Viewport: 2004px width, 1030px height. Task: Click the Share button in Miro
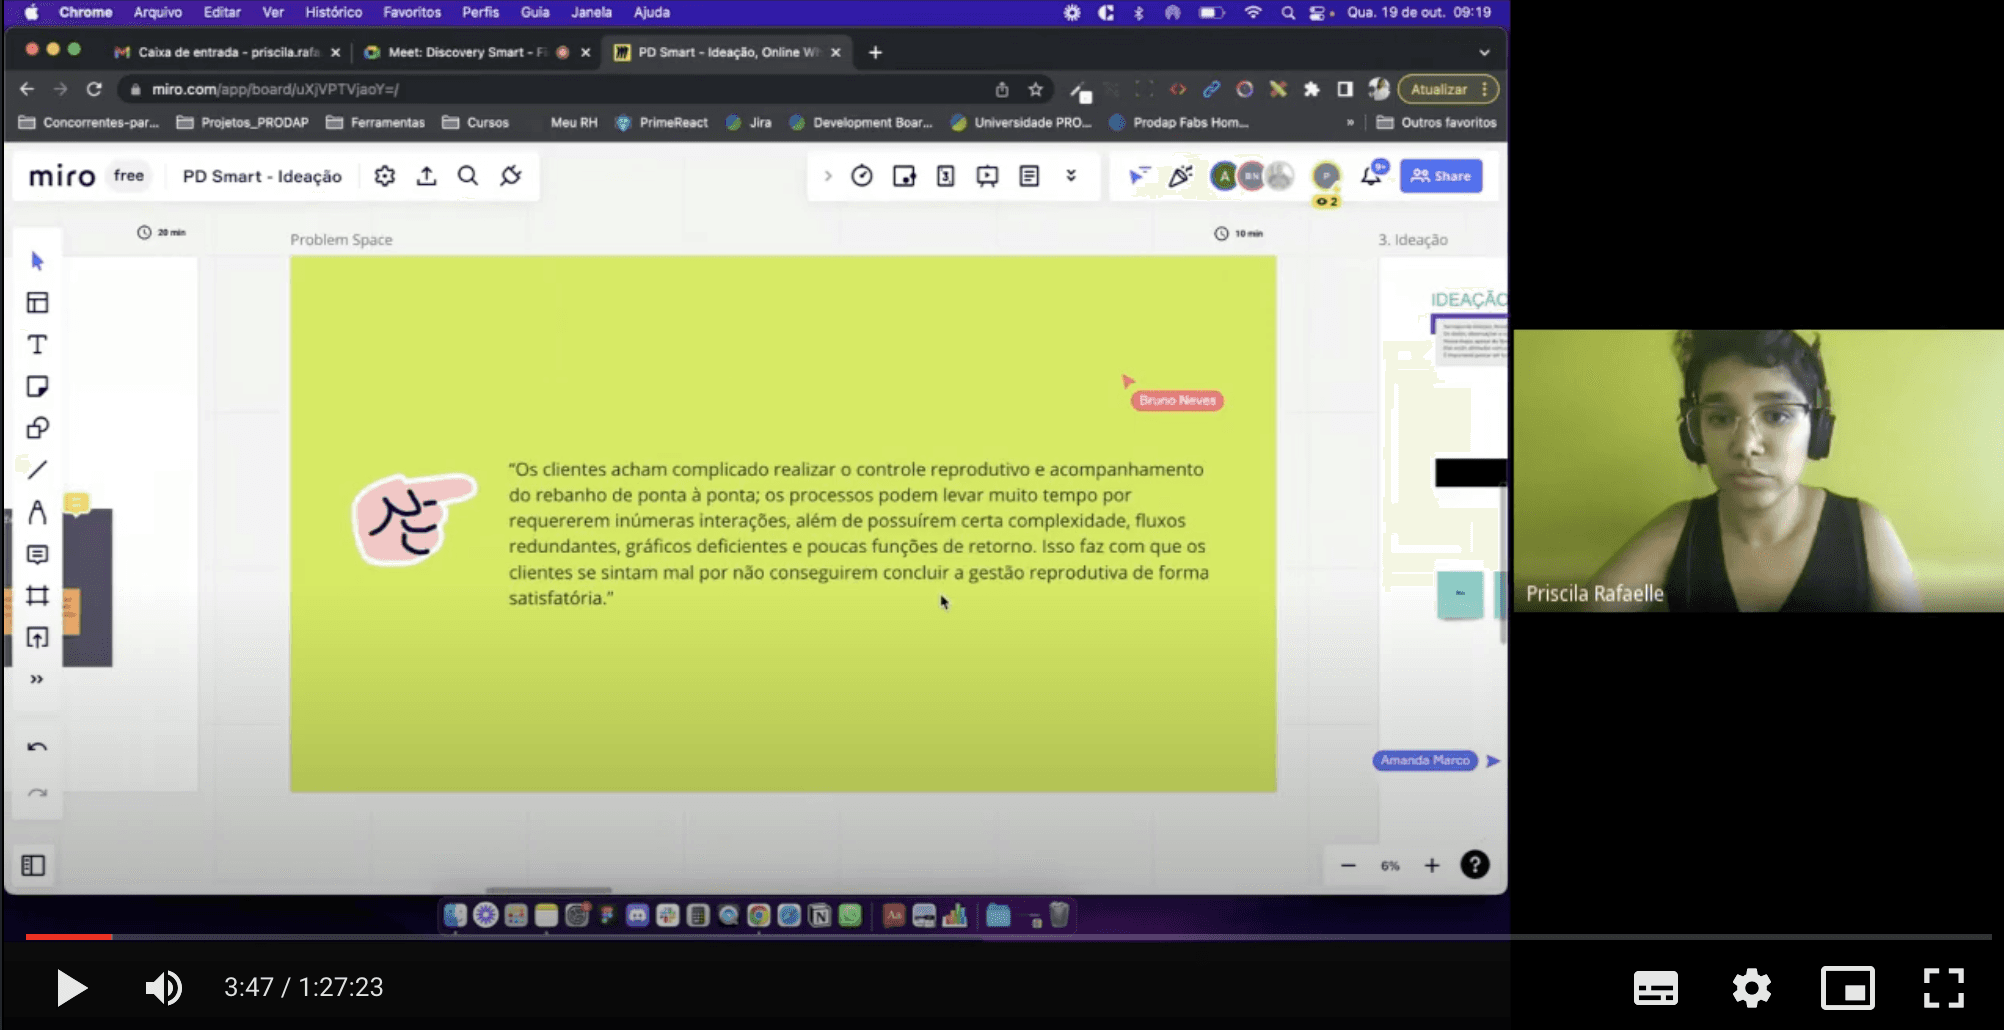click(x=1441, y=176)
